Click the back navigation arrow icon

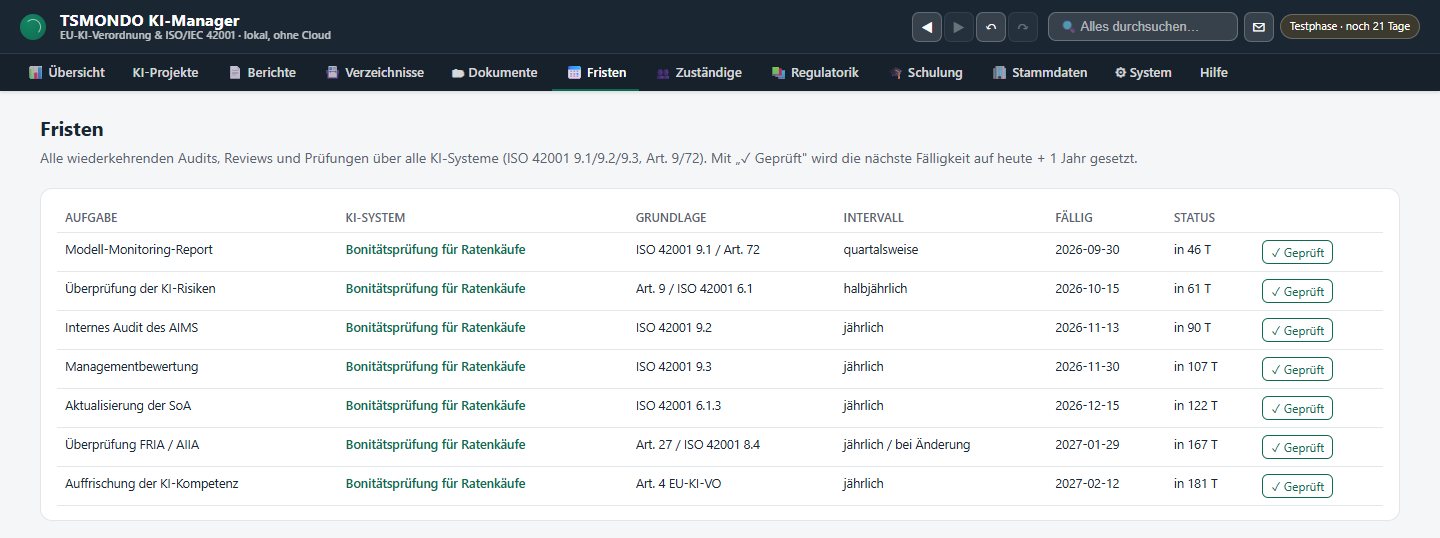coord(927,27)
